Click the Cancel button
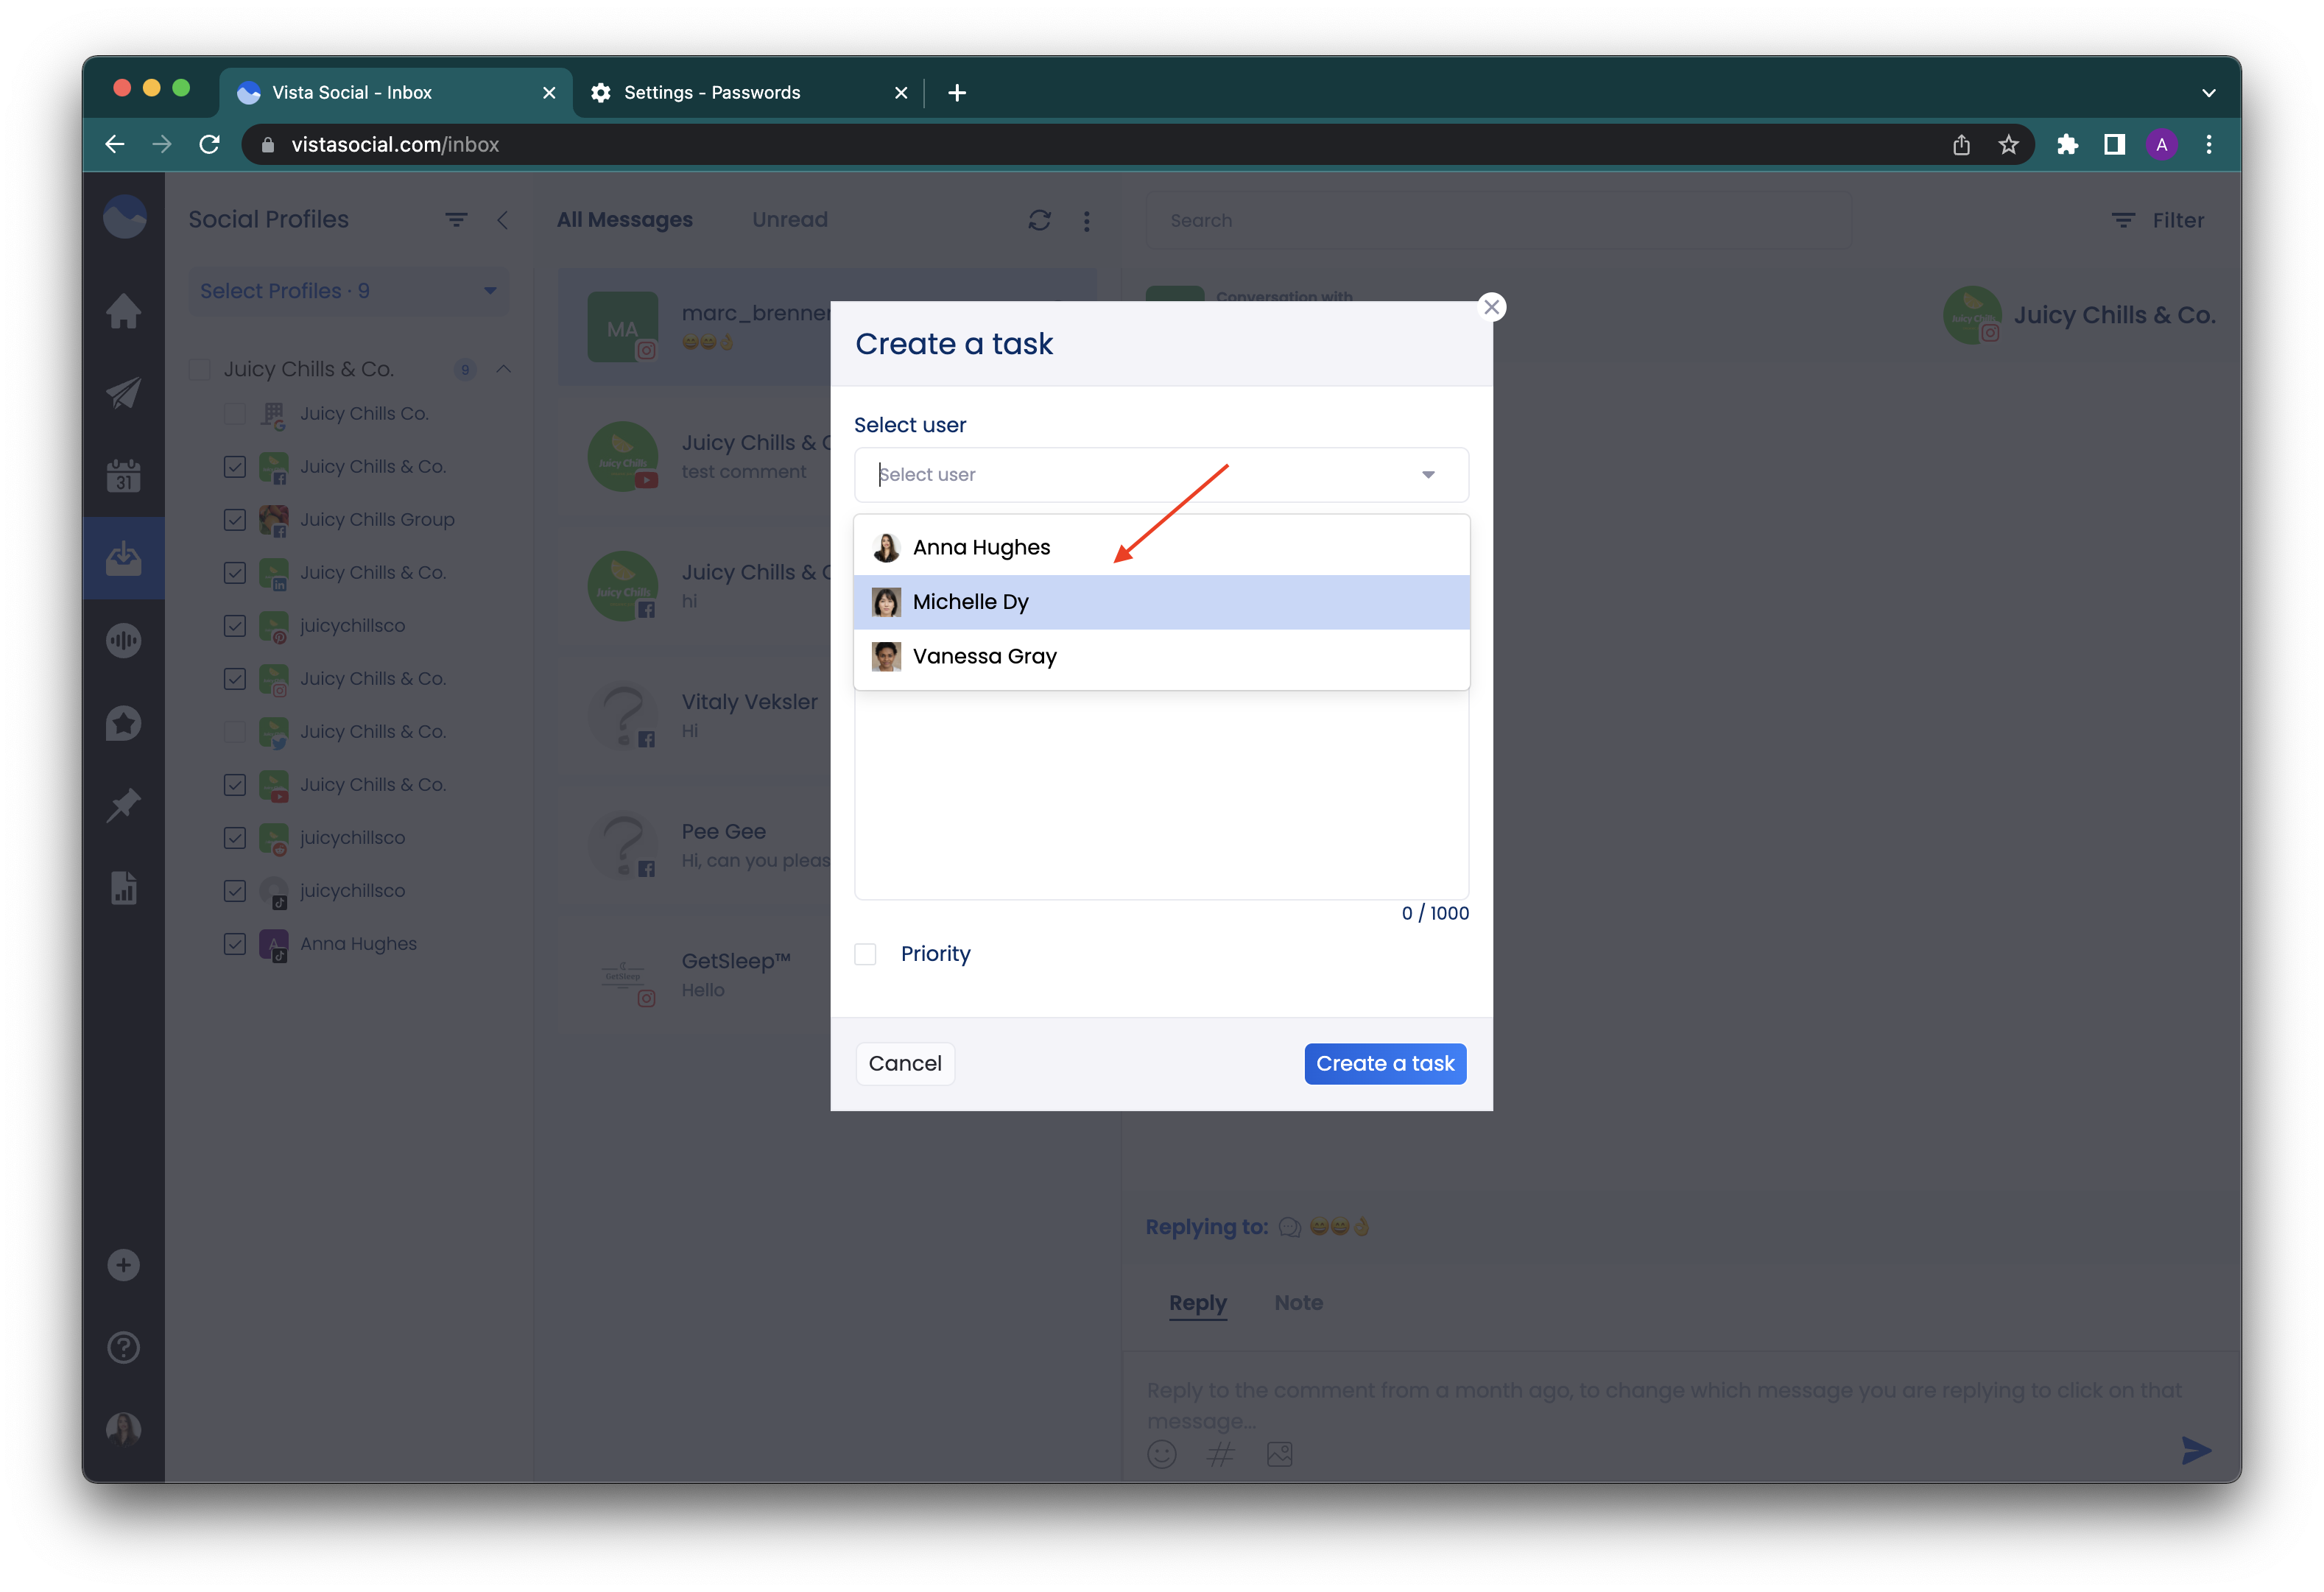Image resolution: width=2324 pixels, height=1592 pixels. (904, 1063)
